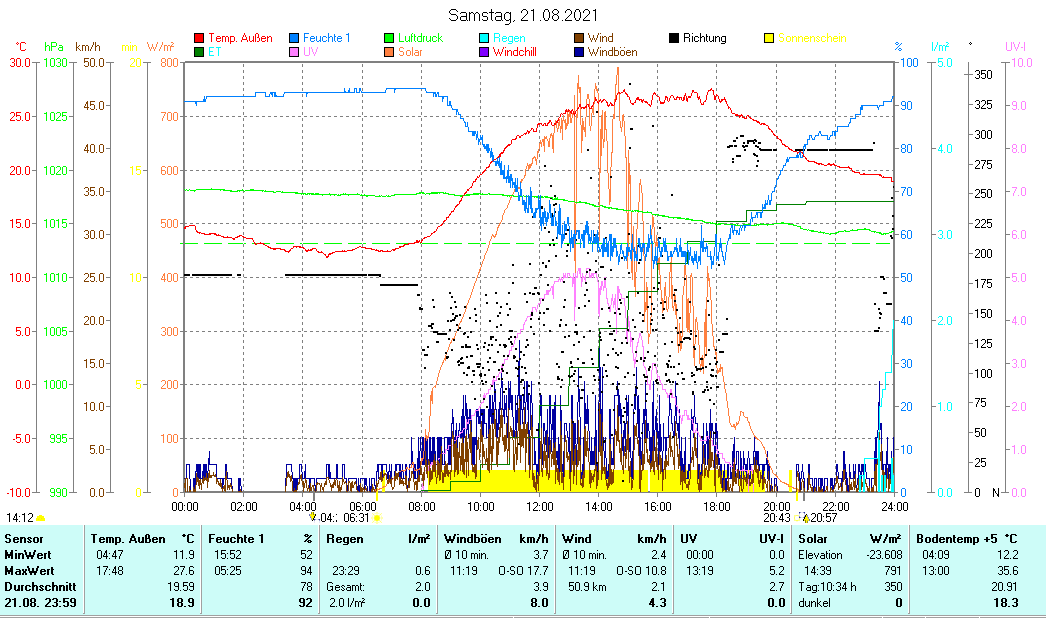Click the gust maximum "O-SO 17.7"
This screenshot has height=618, width=1046.
click(x=523, y=571)
